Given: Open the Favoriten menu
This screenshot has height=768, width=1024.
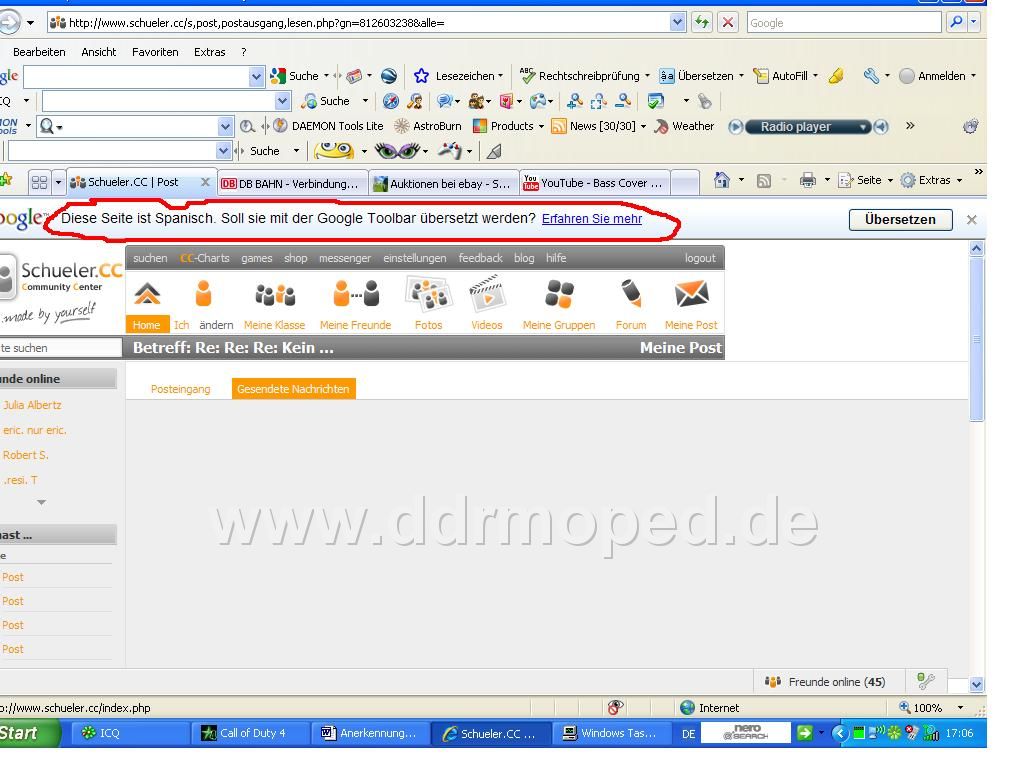Looking at the screenshot, I should 155,52.
